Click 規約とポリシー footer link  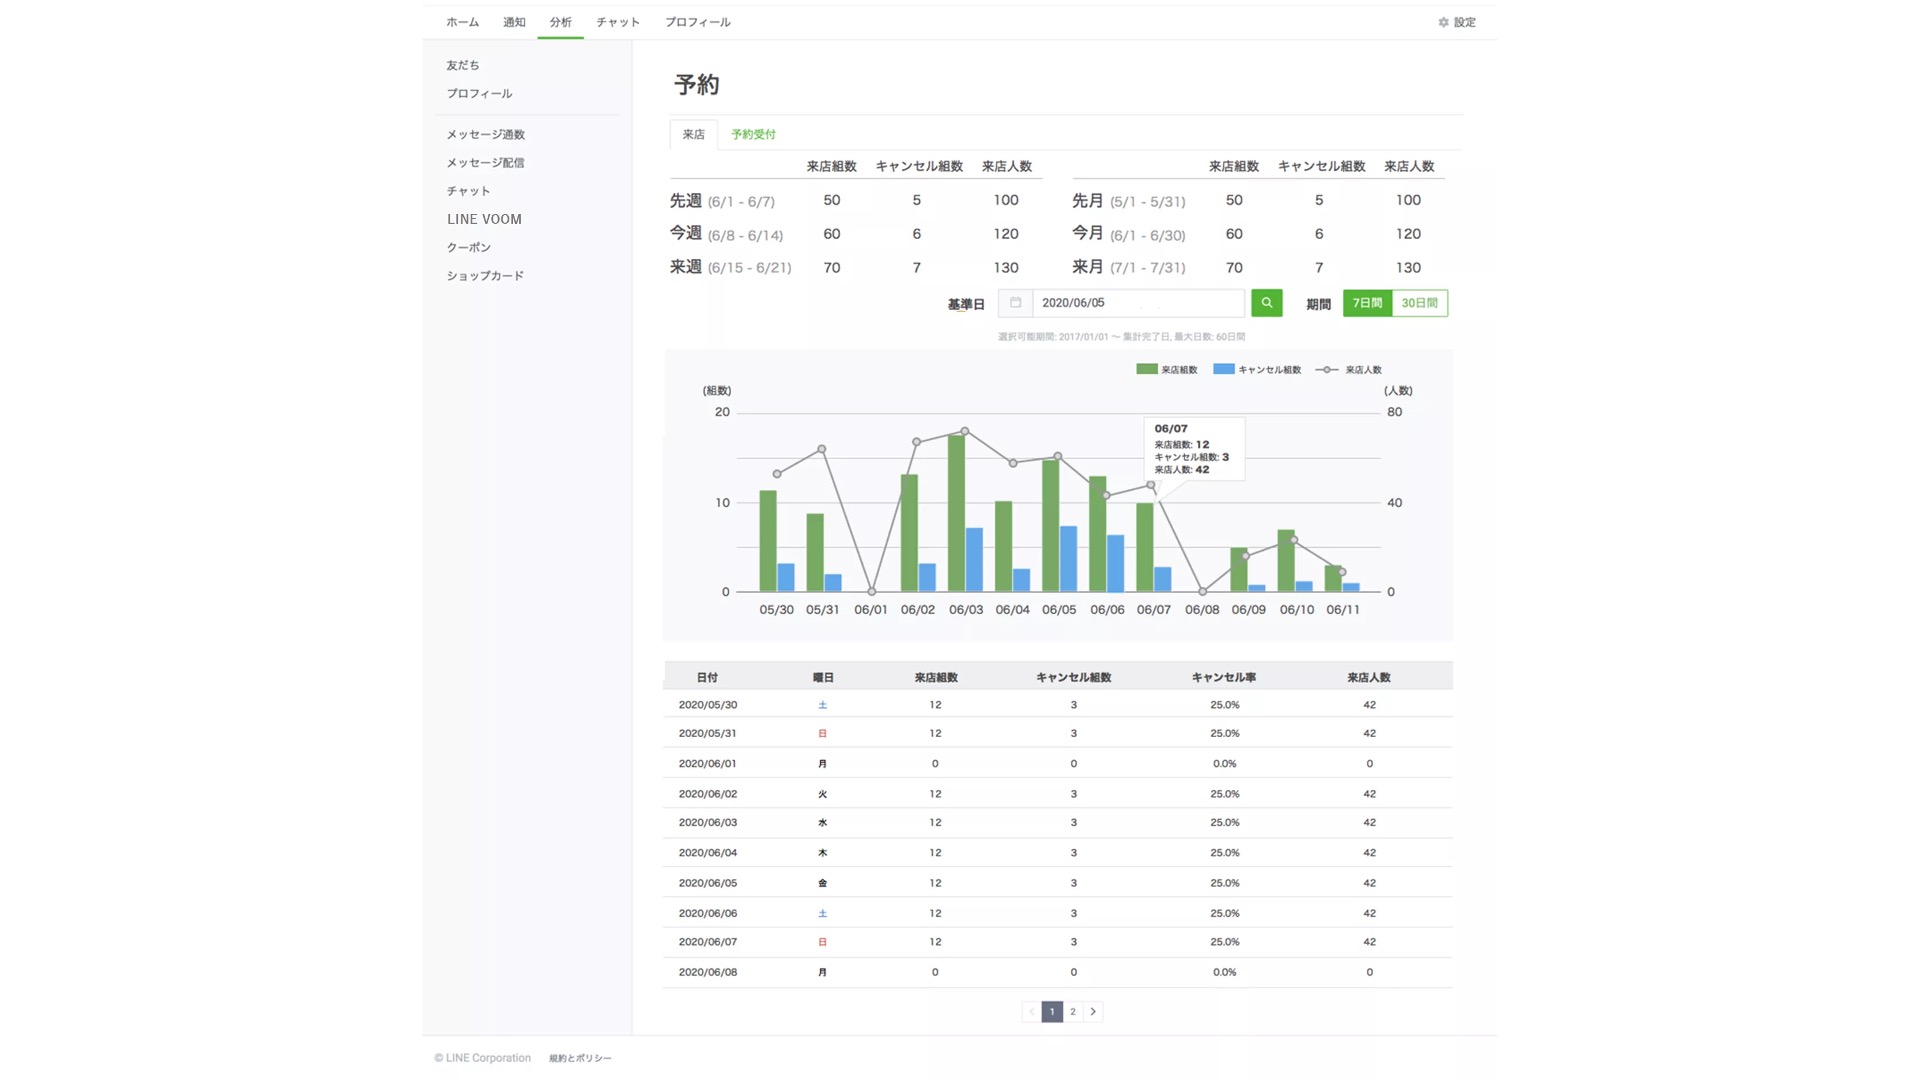point(580,1058)
